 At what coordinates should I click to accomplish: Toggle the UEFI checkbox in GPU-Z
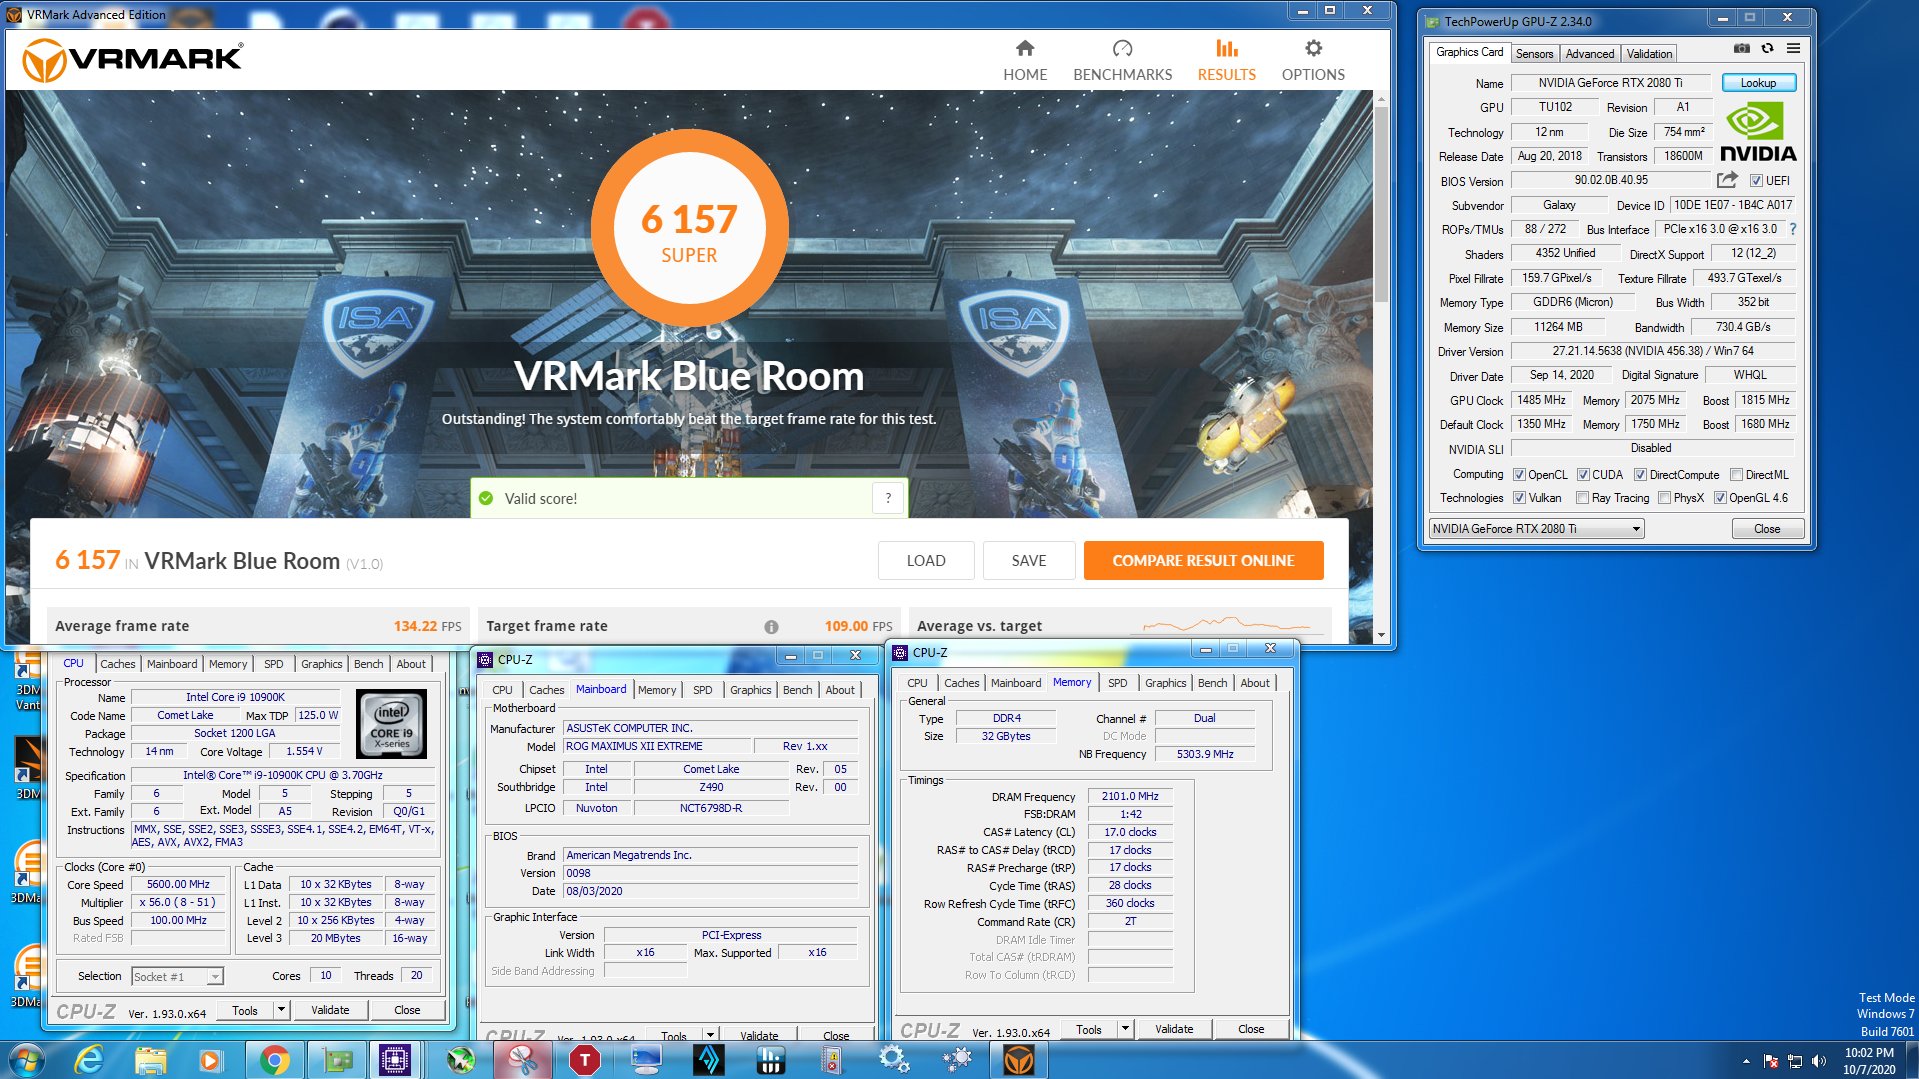(1756, 181)
